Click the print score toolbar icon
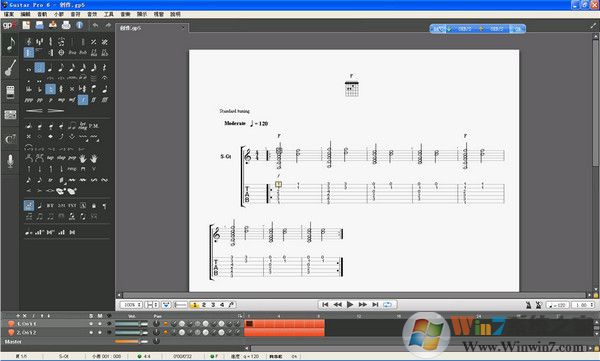 pyautogui.click(x=66, y=25)
